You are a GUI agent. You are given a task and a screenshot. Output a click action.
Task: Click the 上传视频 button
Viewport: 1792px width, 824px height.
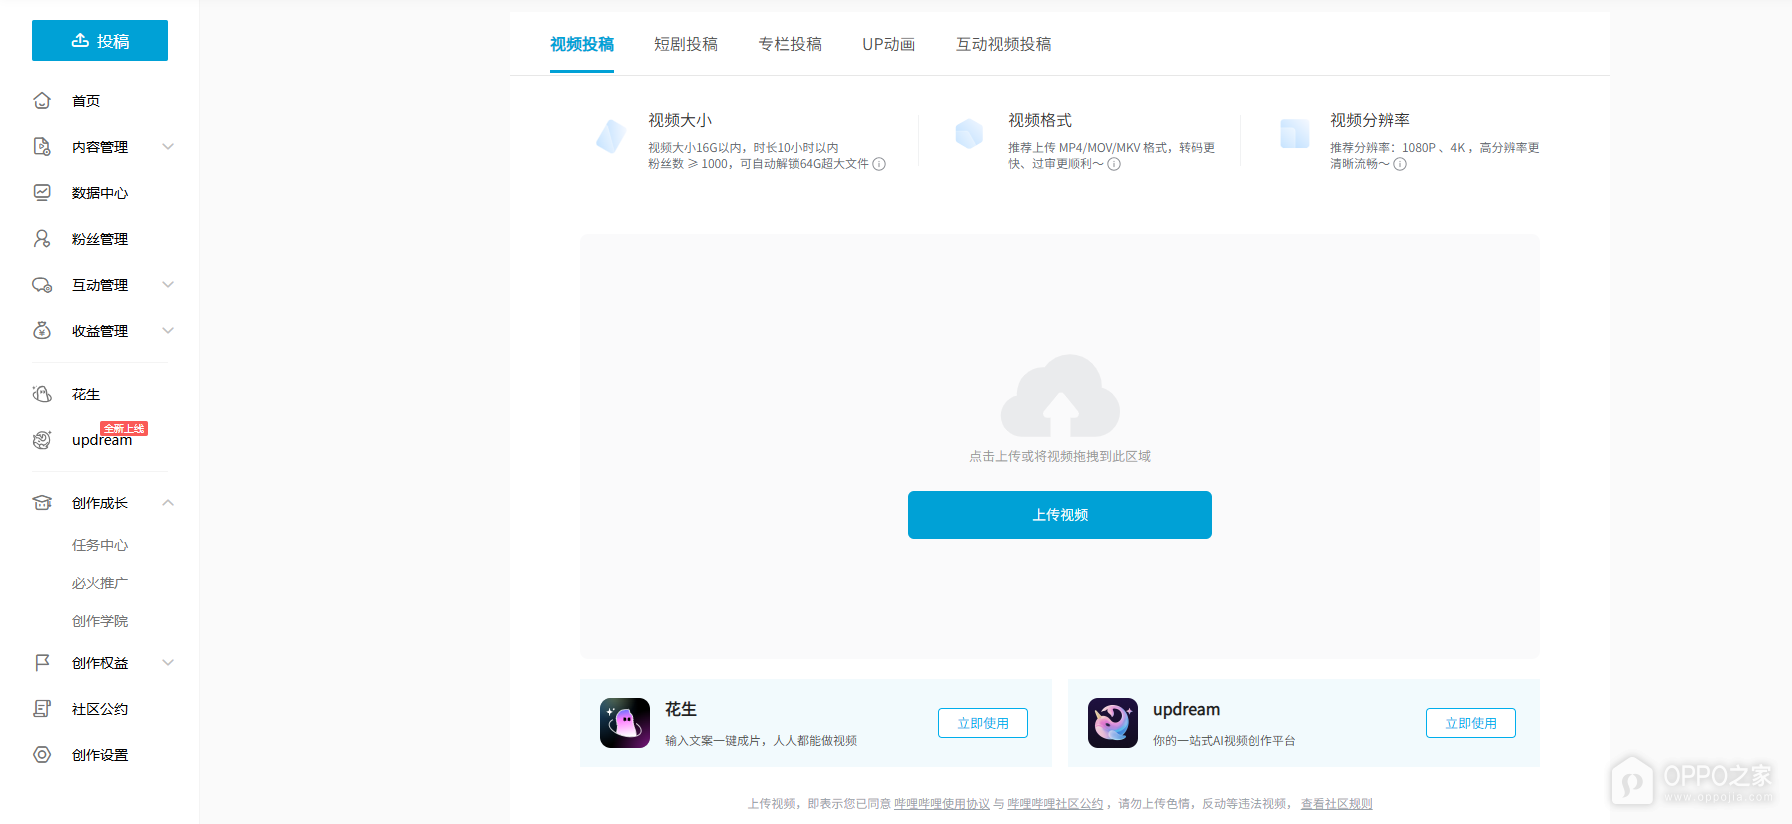(x=1060, y=515)
